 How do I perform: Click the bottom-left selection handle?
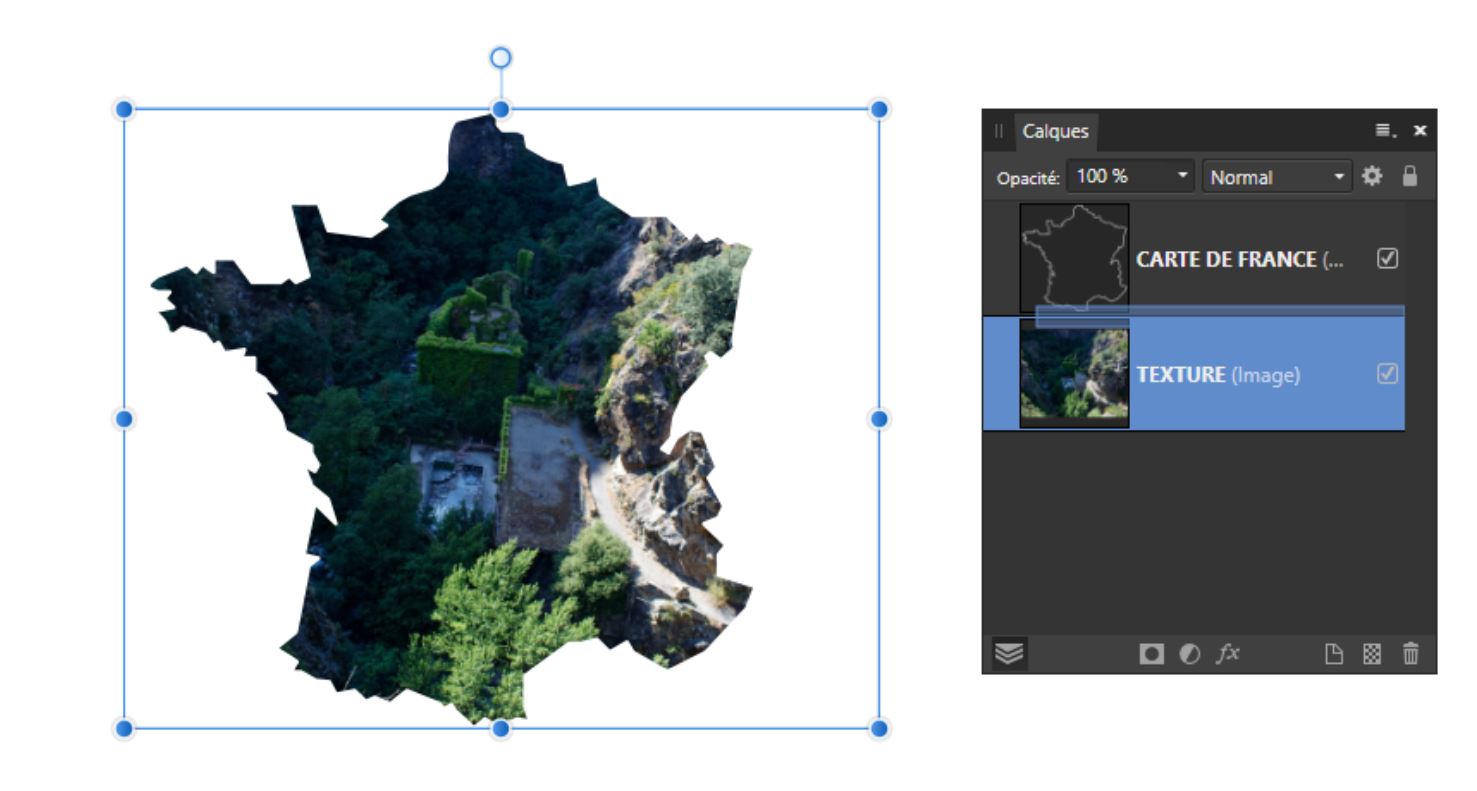124,729
